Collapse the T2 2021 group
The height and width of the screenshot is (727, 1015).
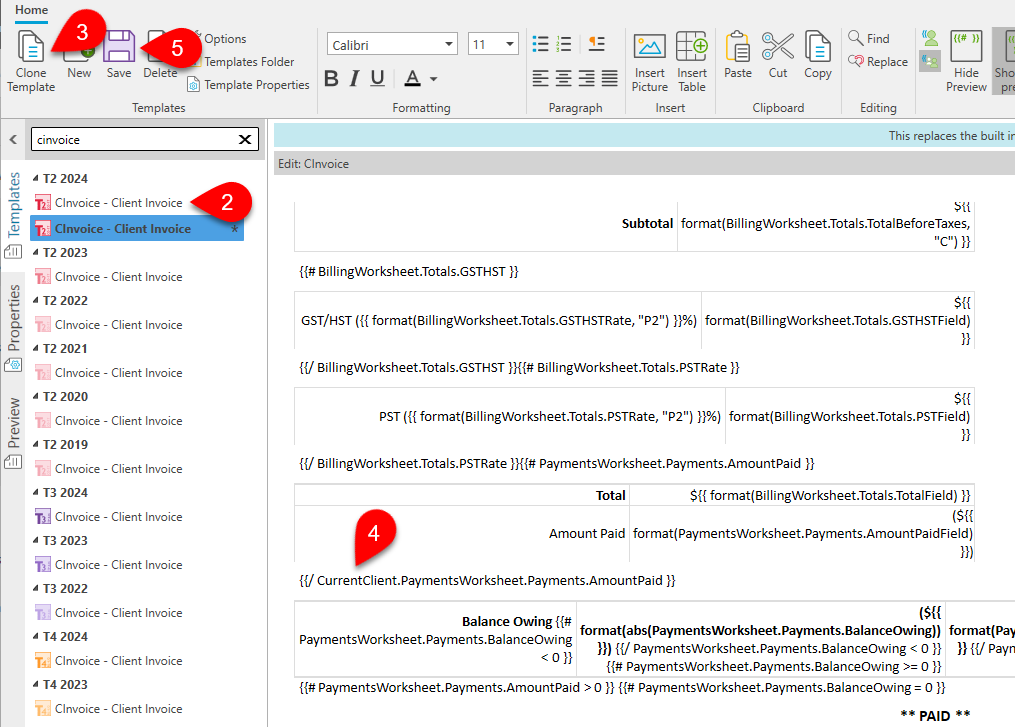(36, 348)
